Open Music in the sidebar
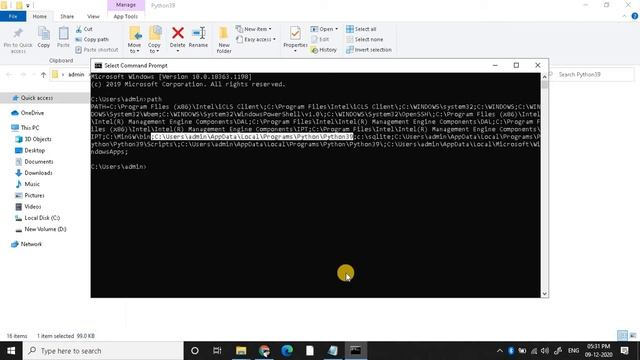640x360 pixels. (x=32, y=184)
